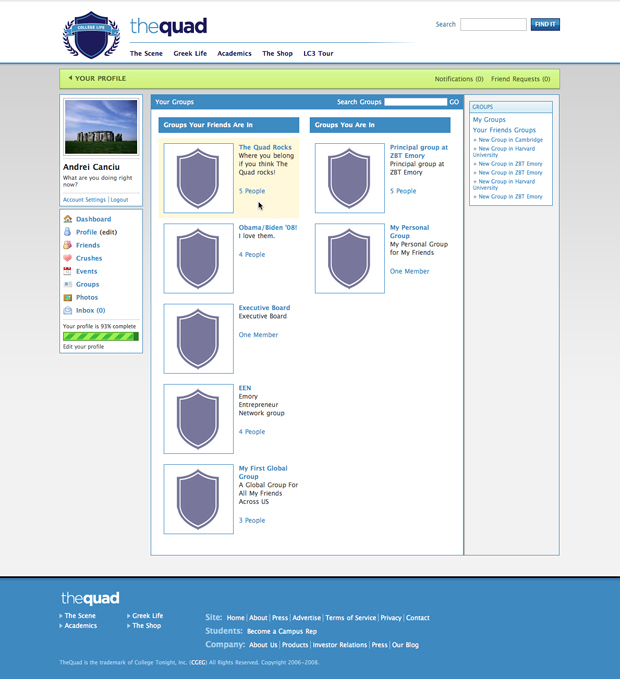Click the Friends icon in sidebar
Screen dimensions: 620x679
[x=67, y=245]
